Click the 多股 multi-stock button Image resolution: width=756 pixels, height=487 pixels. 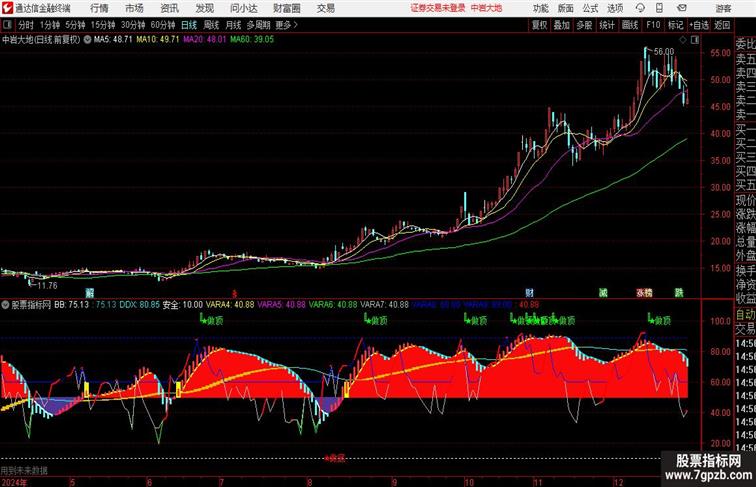[x=584, y=25]
